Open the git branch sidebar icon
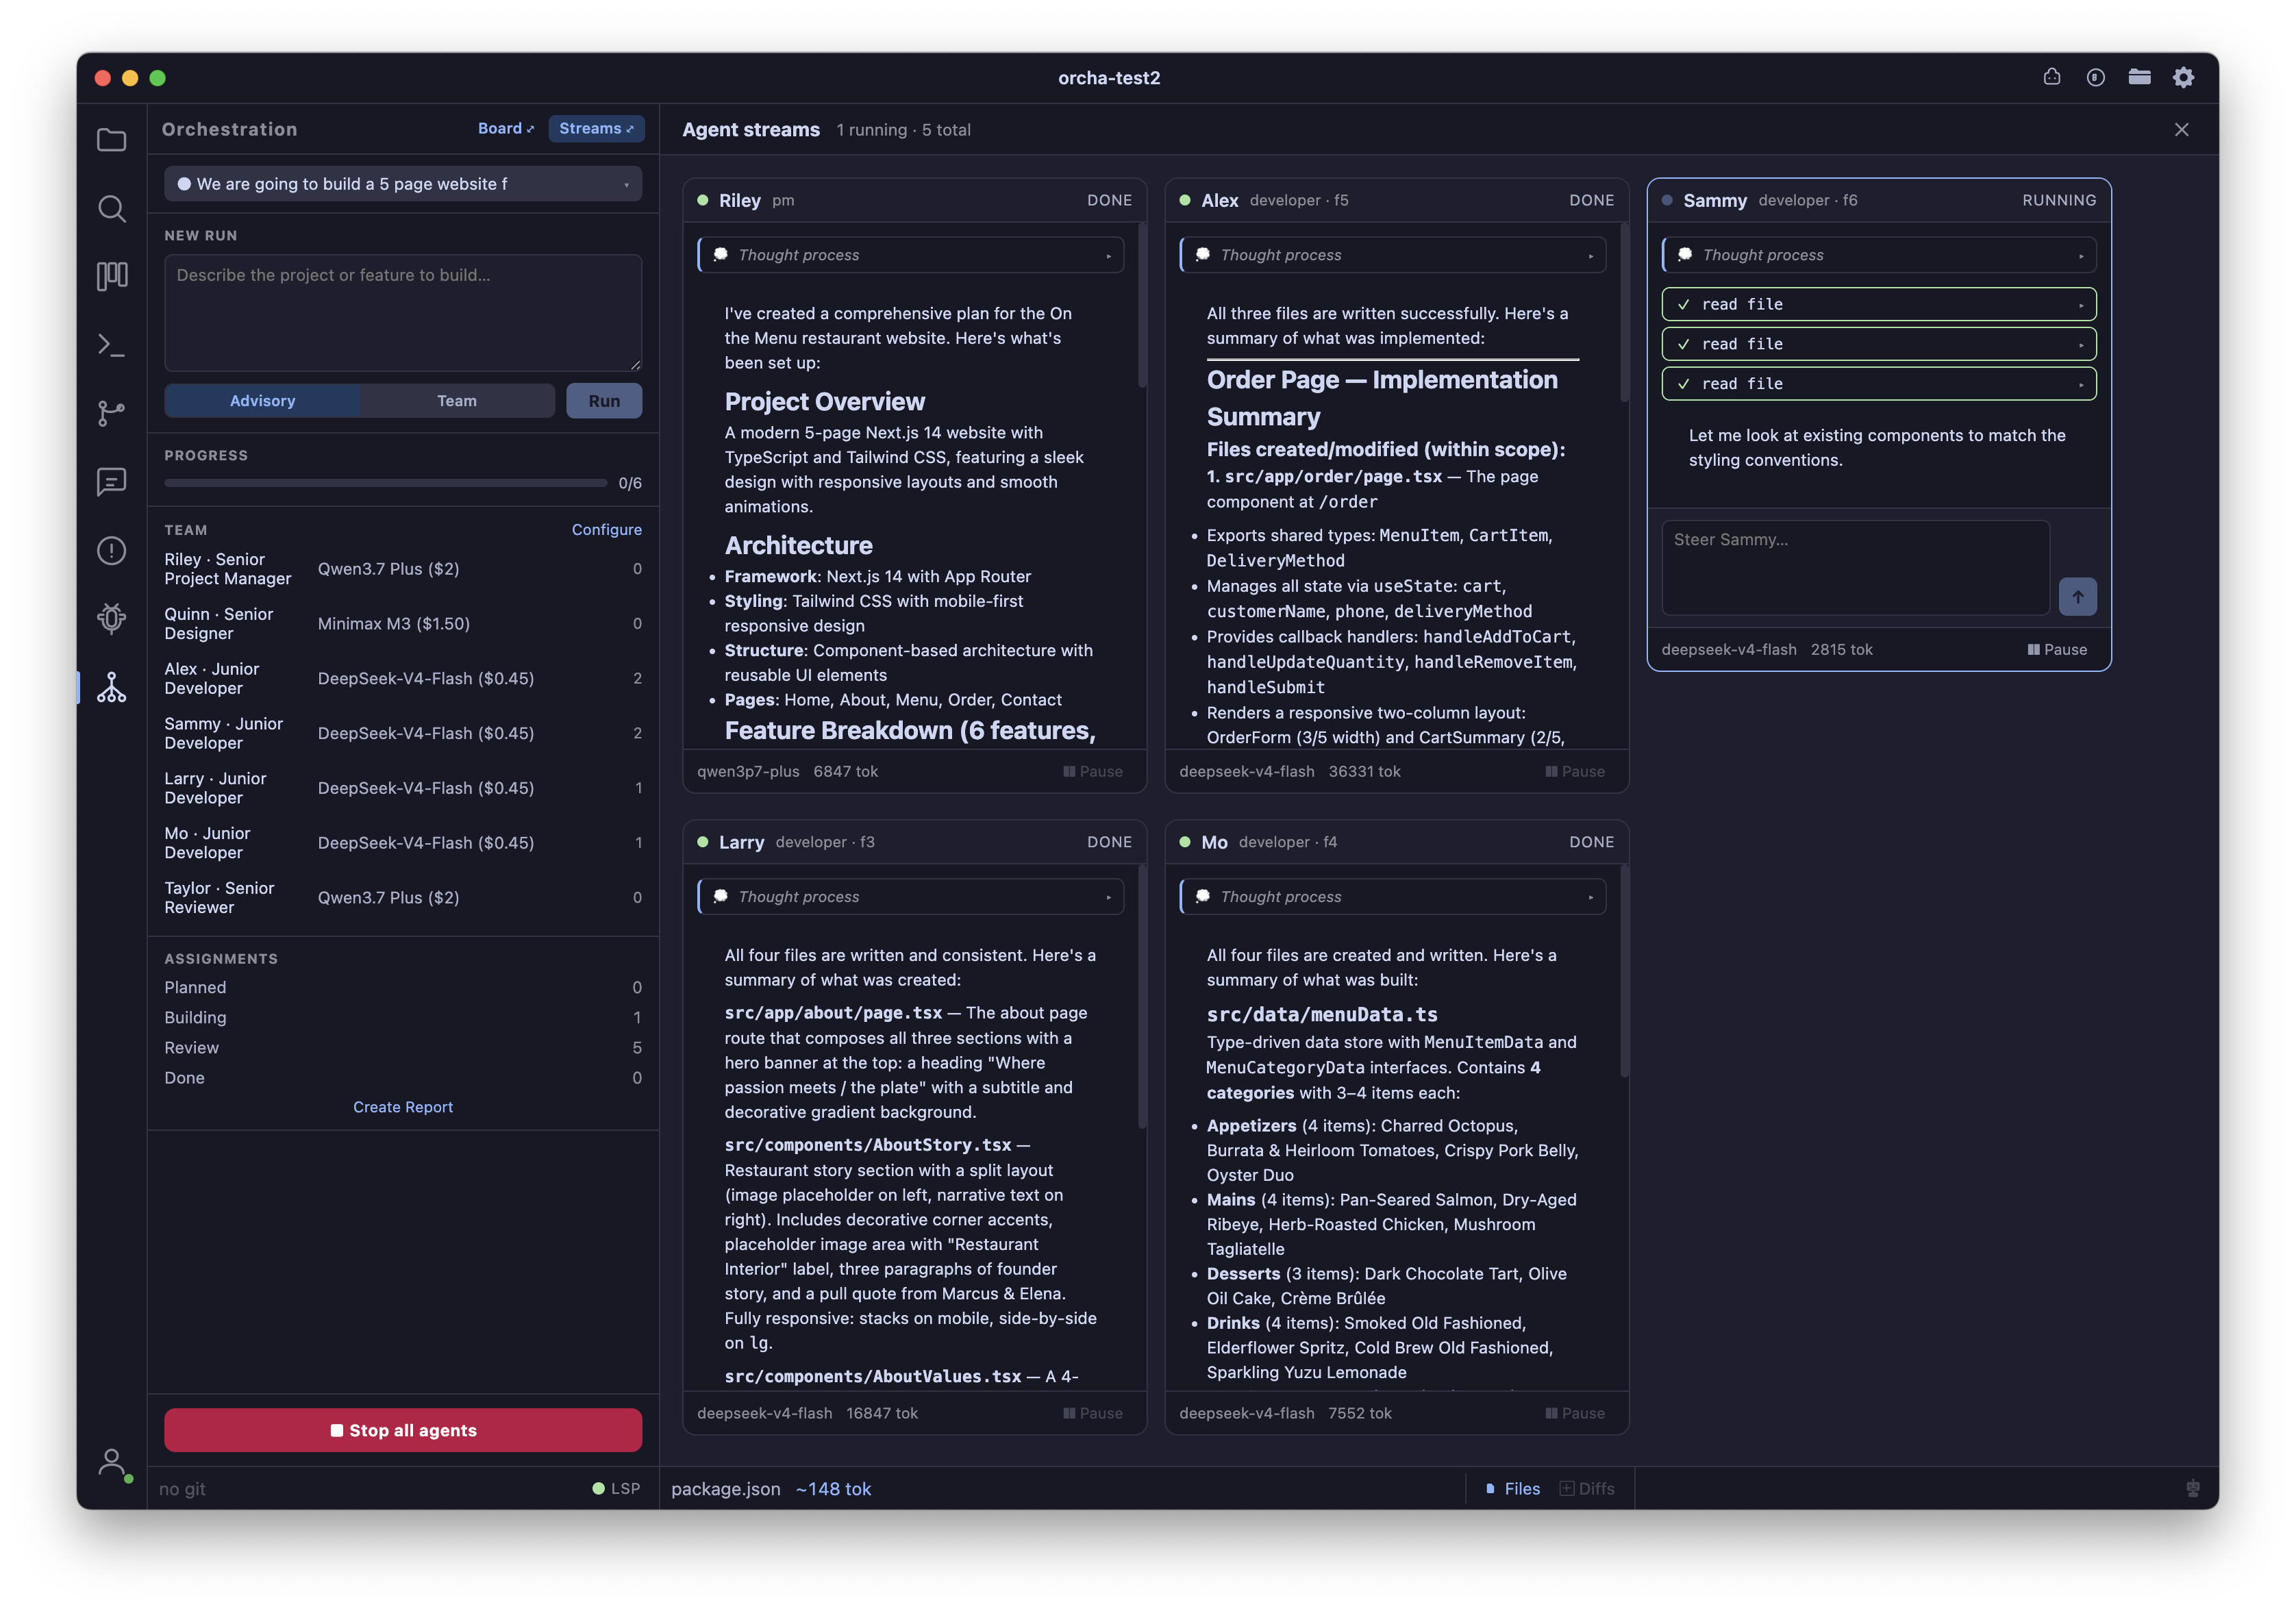2296x1611 pixels. 111,413
